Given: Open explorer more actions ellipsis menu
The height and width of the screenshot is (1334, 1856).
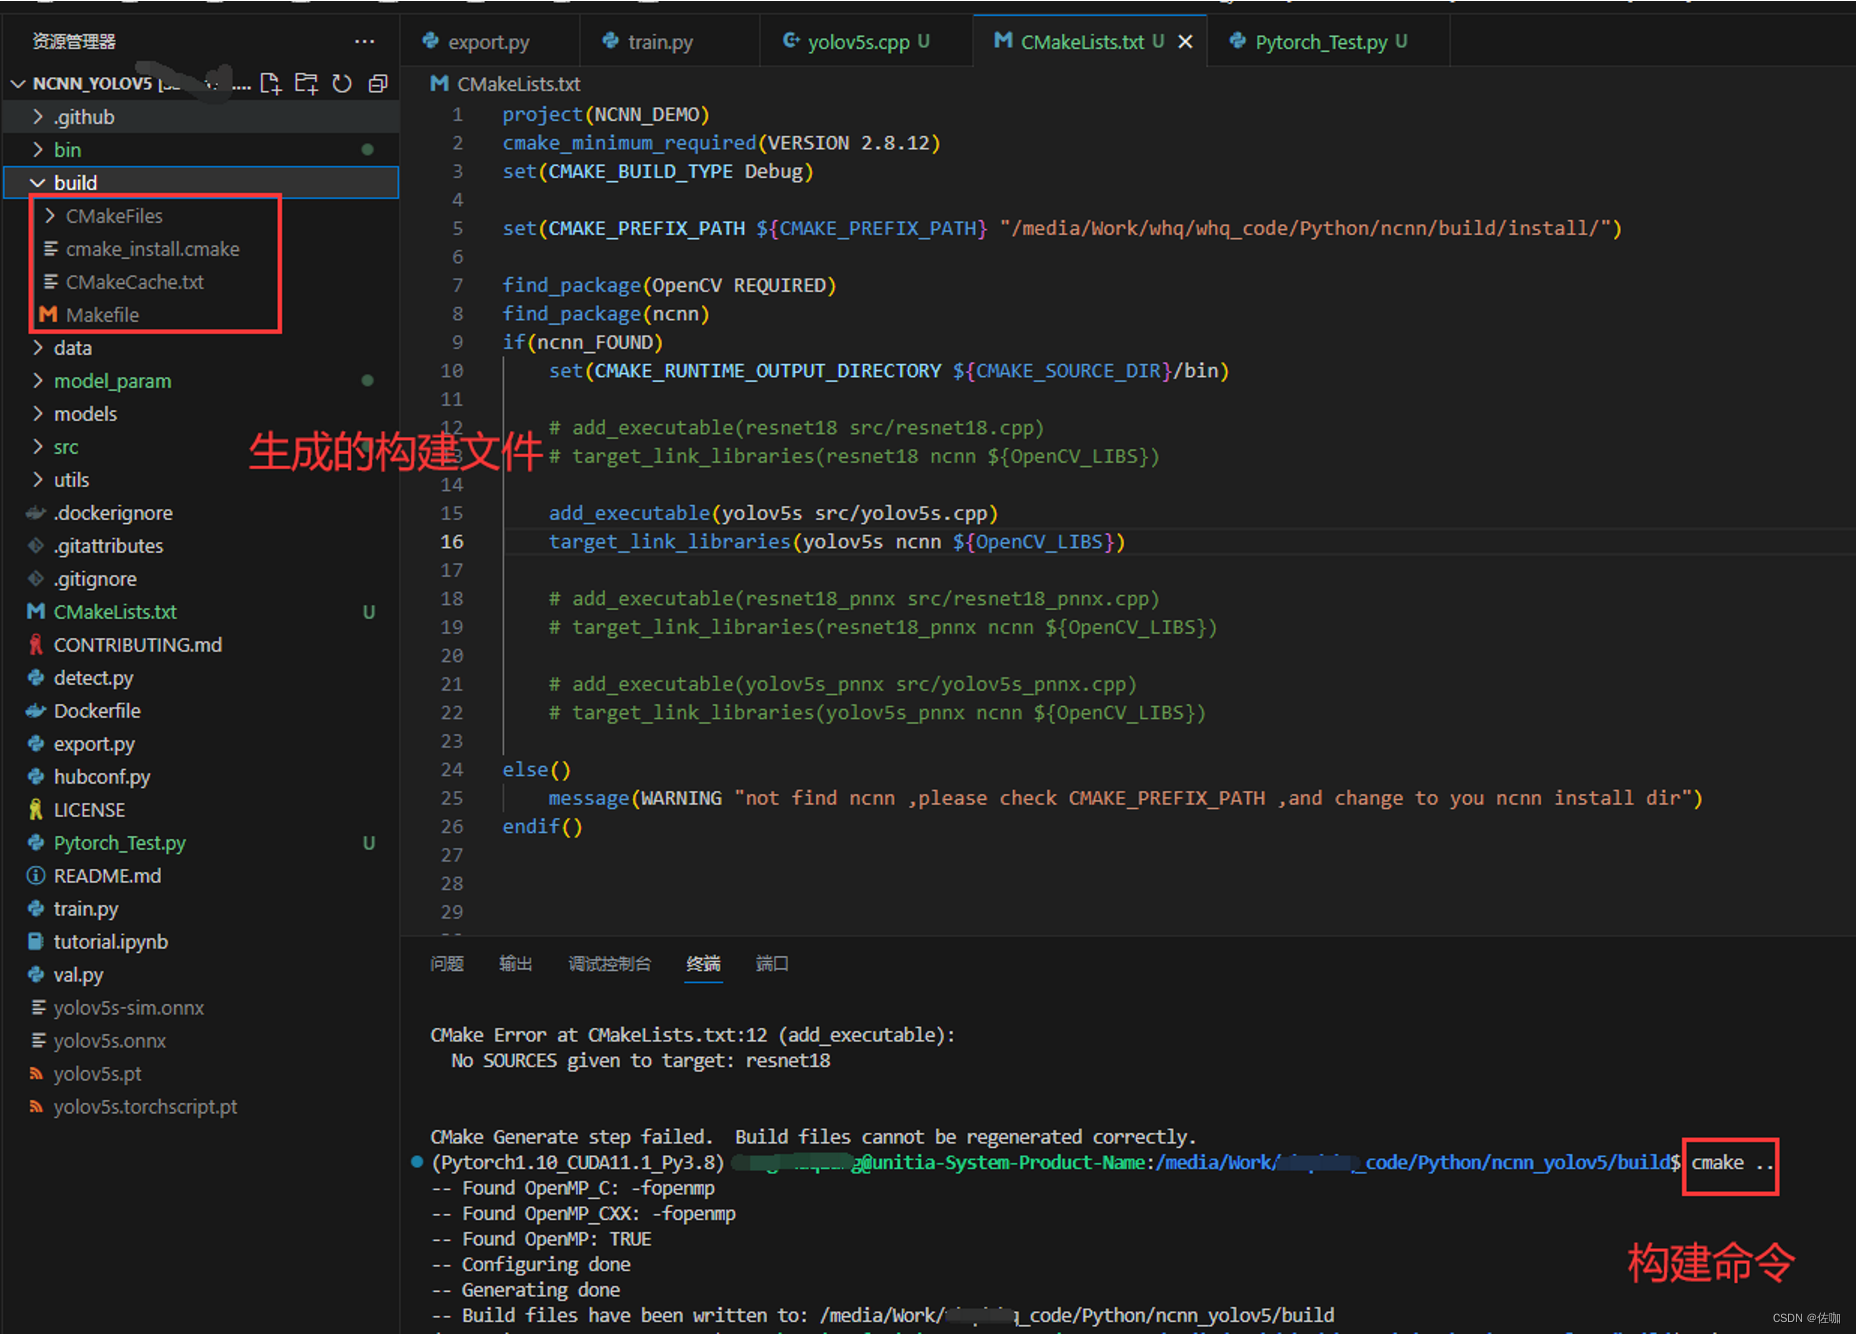Looking at the screenshot, I should (364, 41).
